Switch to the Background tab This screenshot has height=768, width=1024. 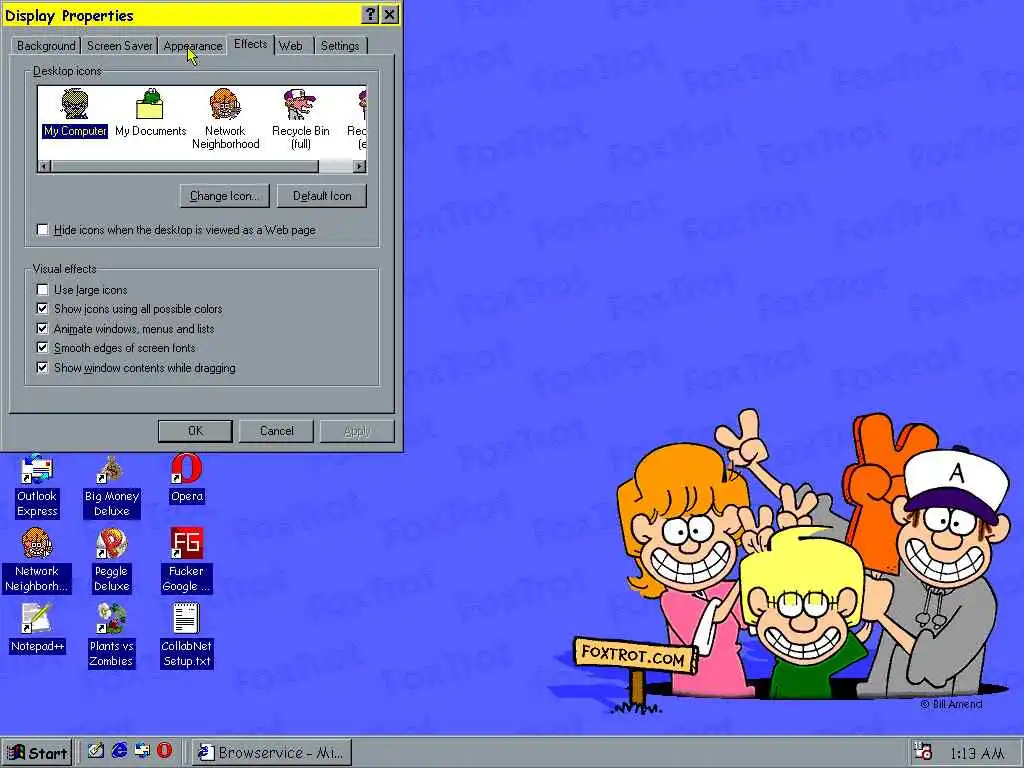click(x=46, y=46)
